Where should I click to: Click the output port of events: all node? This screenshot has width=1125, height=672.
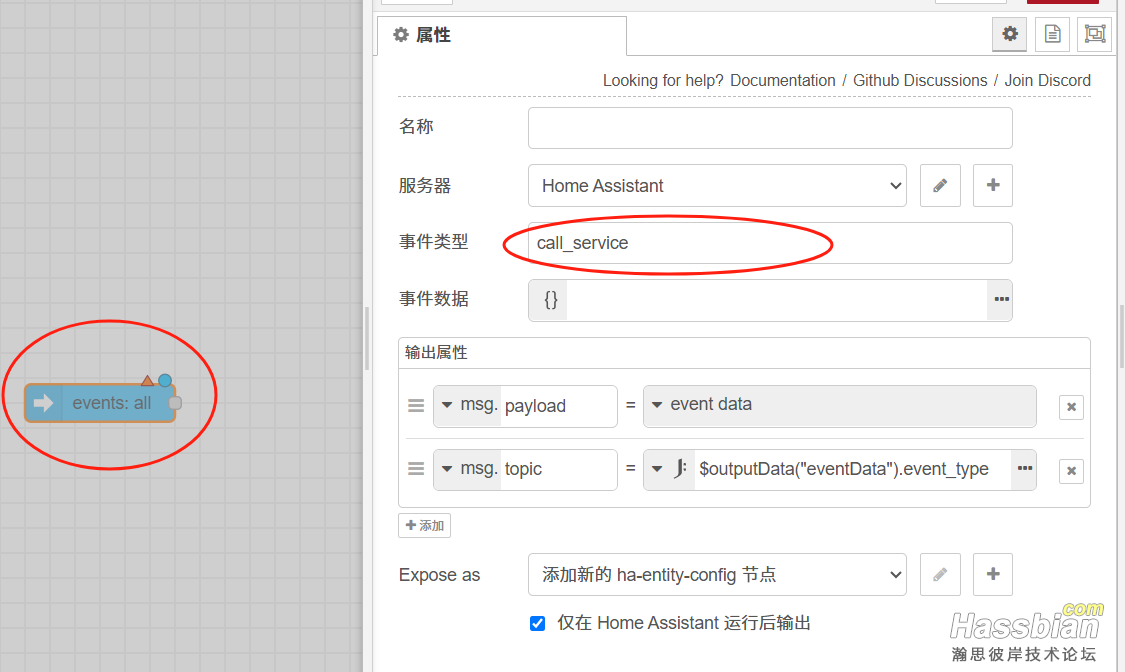pyautogui.click(x=175, y=403)
